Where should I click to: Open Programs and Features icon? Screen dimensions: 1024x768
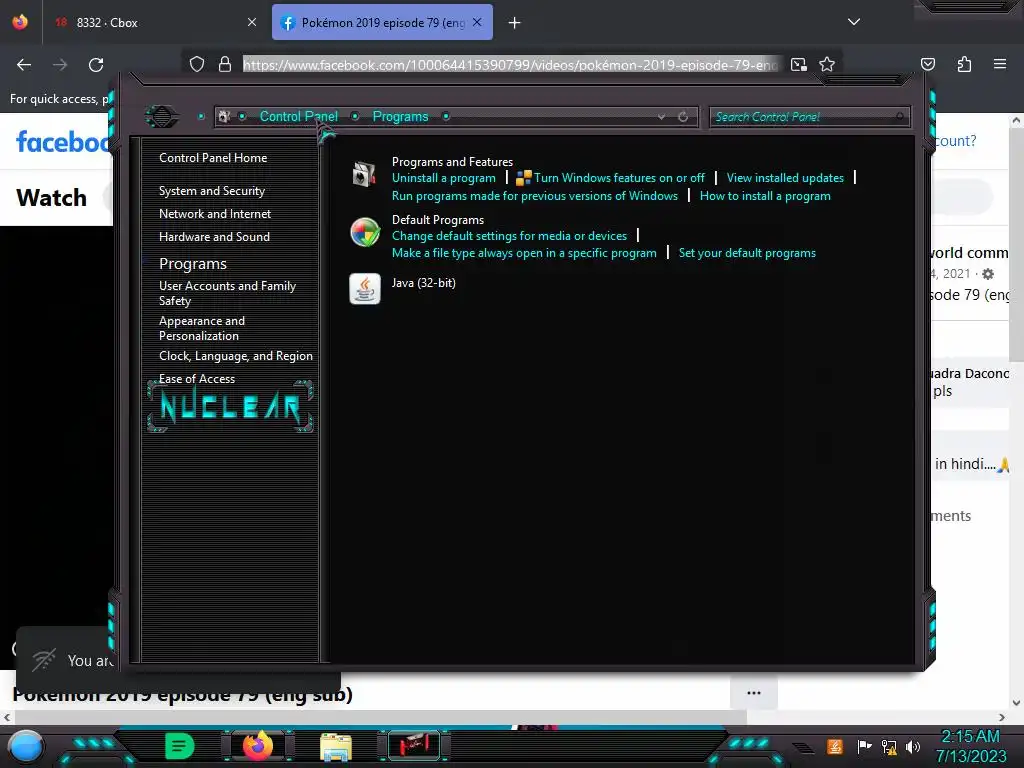[x=364, y=174]
